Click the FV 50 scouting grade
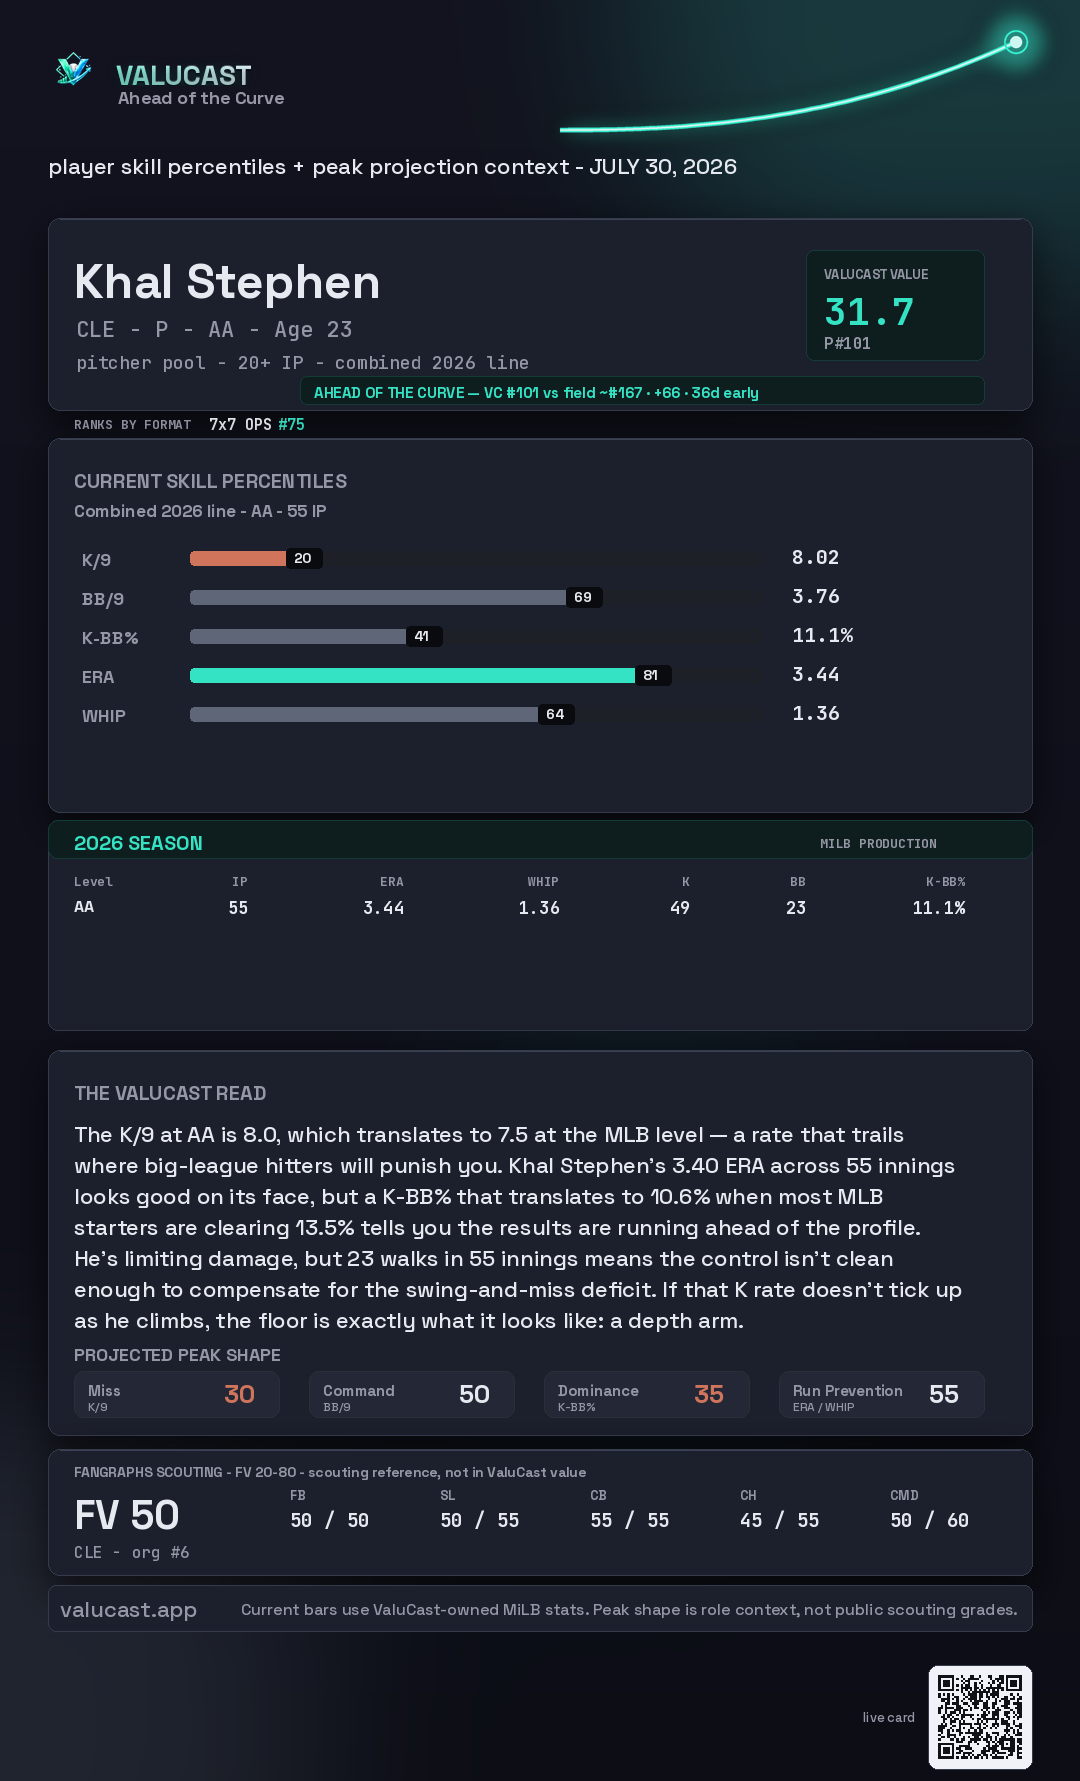The height and width of the screenshot is (1781, 1080). [127, 1516]
